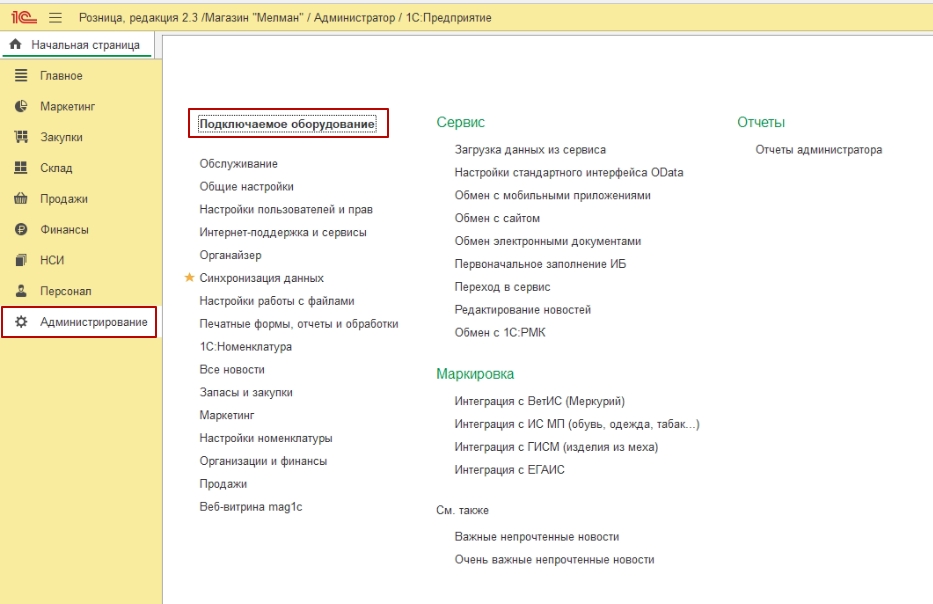
Task: Click the Администрирование gear icon
Action: (x=21, y=322)
